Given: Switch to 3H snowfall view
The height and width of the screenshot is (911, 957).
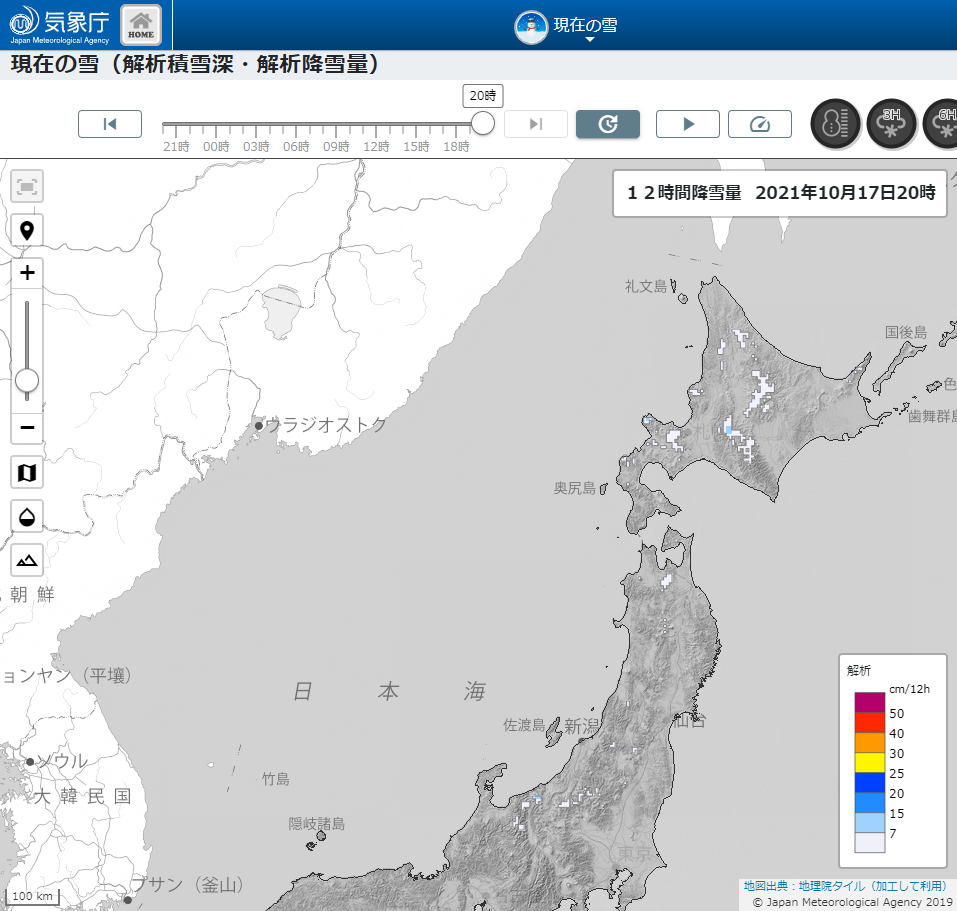Looking at the screenshot, I should coord(891,124).
